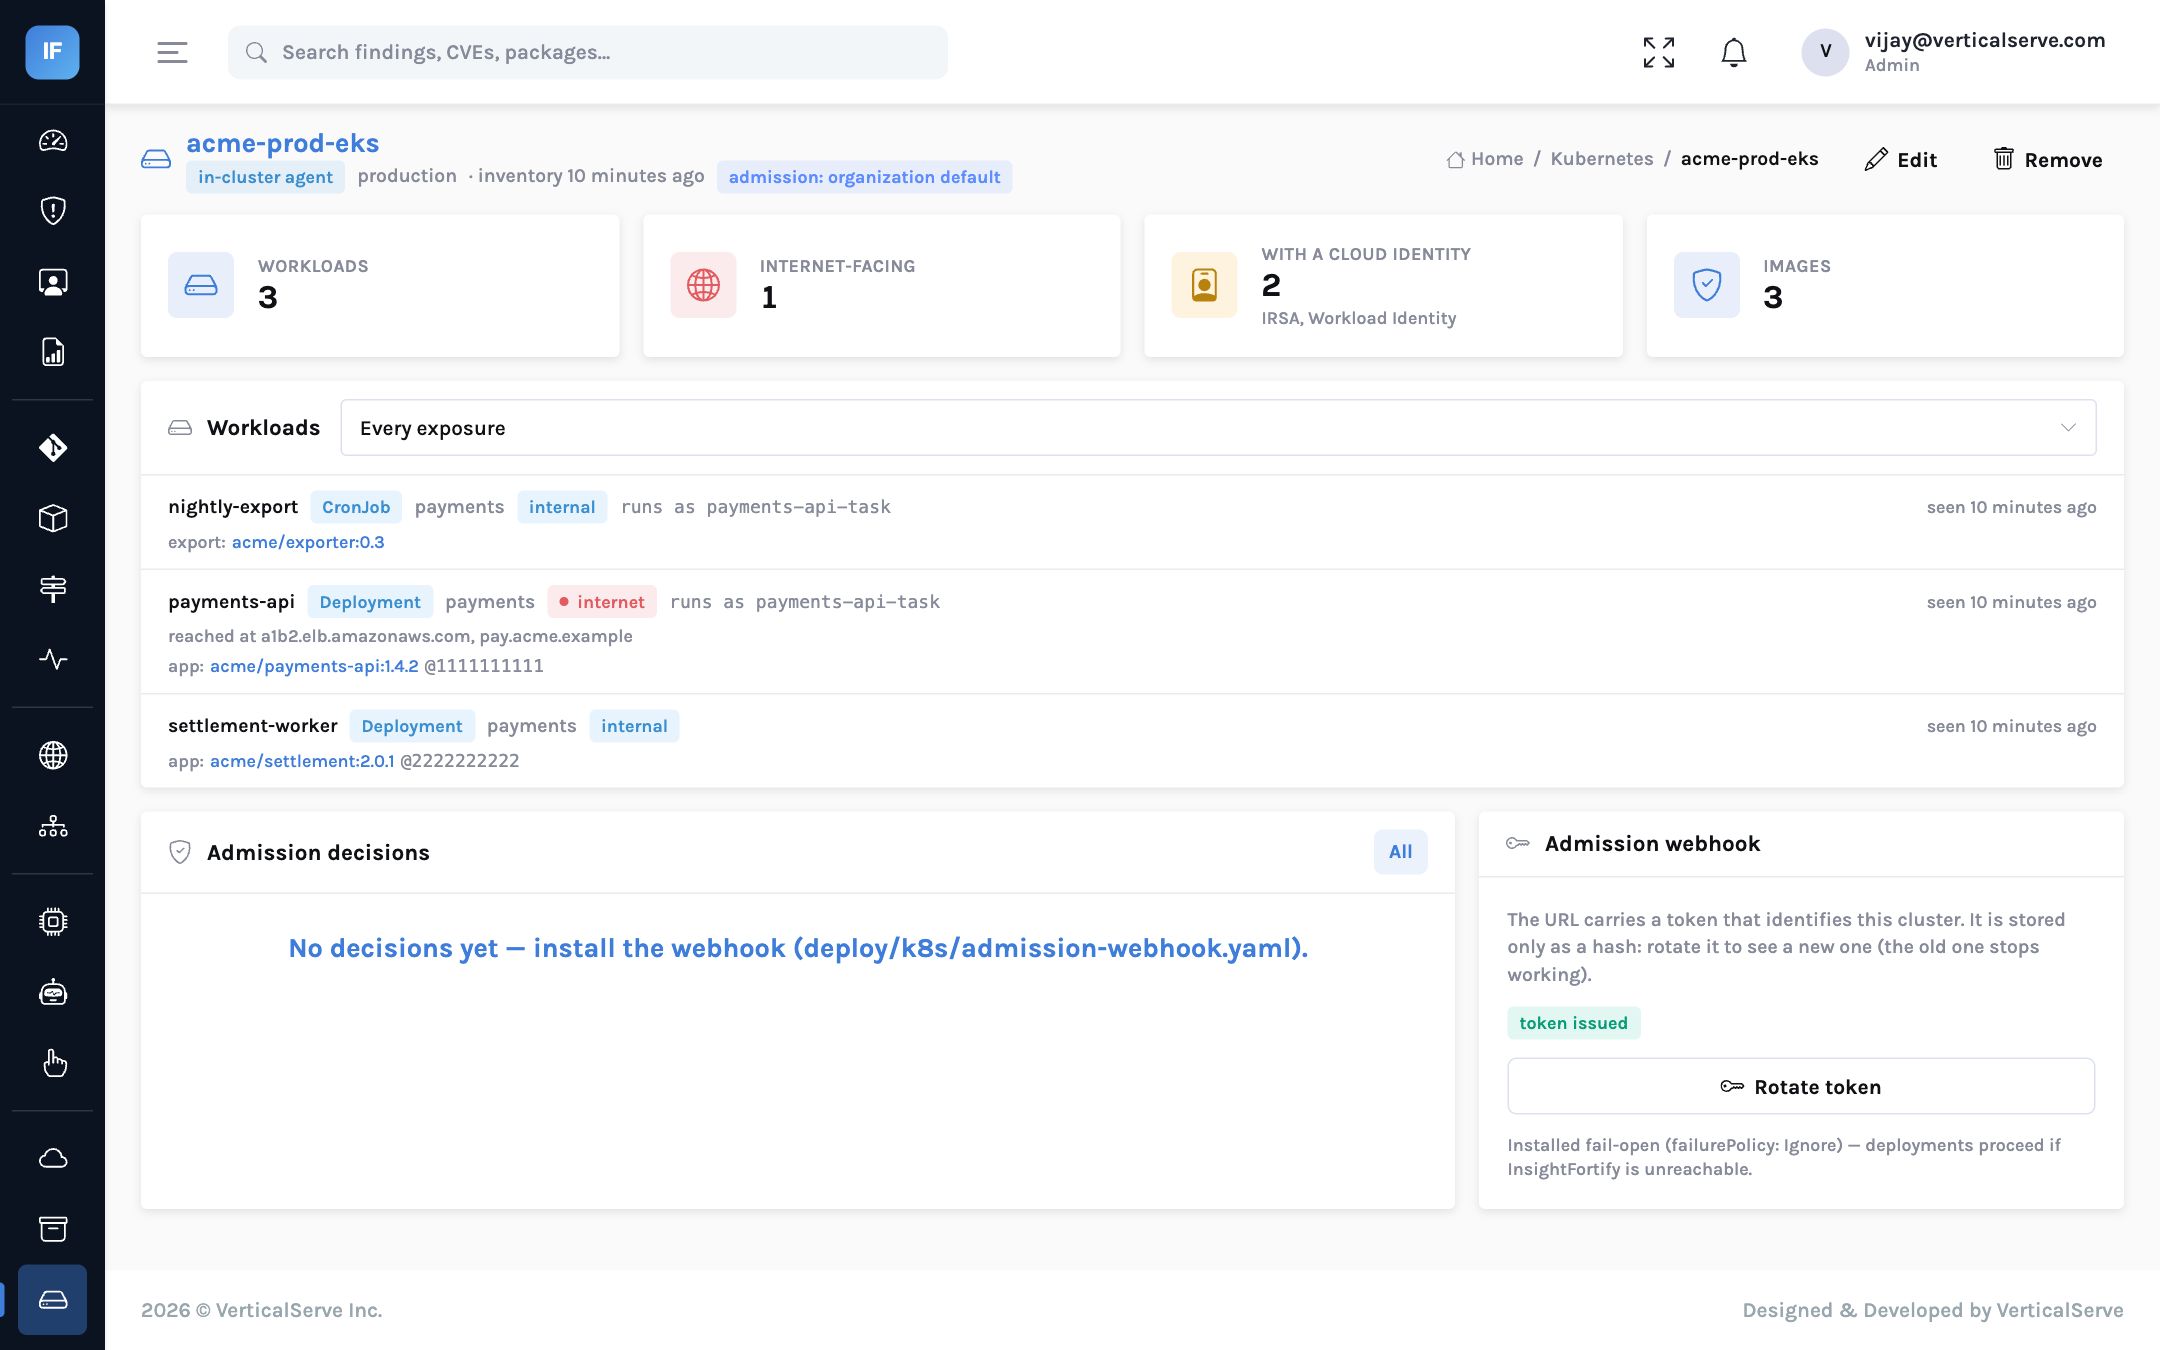Viewport: 2160px width, 1350px height.
Task: Open the archive box icon in sidebar
Action: point(53,1229)
